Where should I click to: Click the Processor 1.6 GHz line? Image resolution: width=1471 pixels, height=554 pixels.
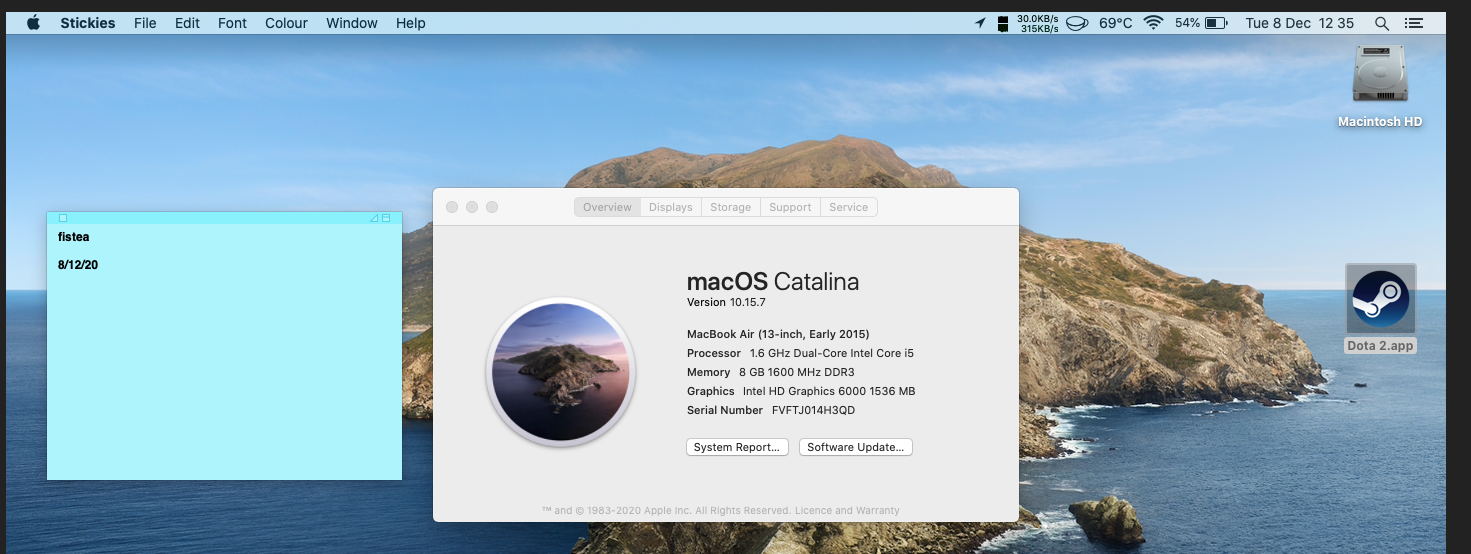pos(801,353)
